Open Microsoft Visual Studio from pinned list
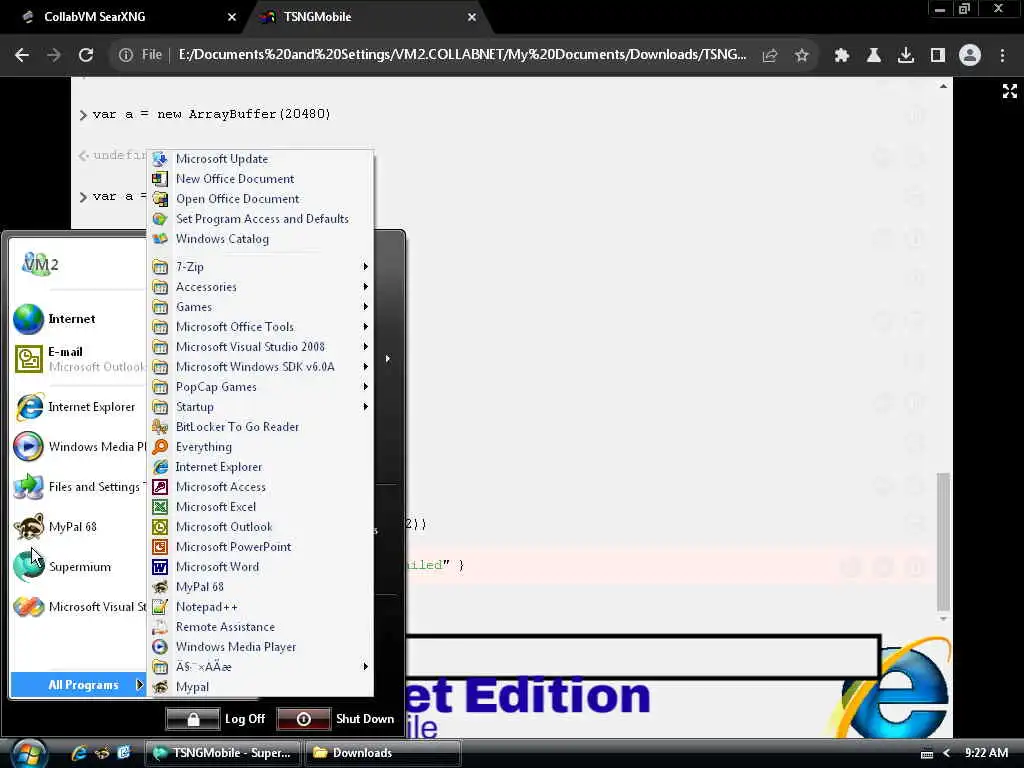This screenshot has width=1024, height=768. pos(78,607)
